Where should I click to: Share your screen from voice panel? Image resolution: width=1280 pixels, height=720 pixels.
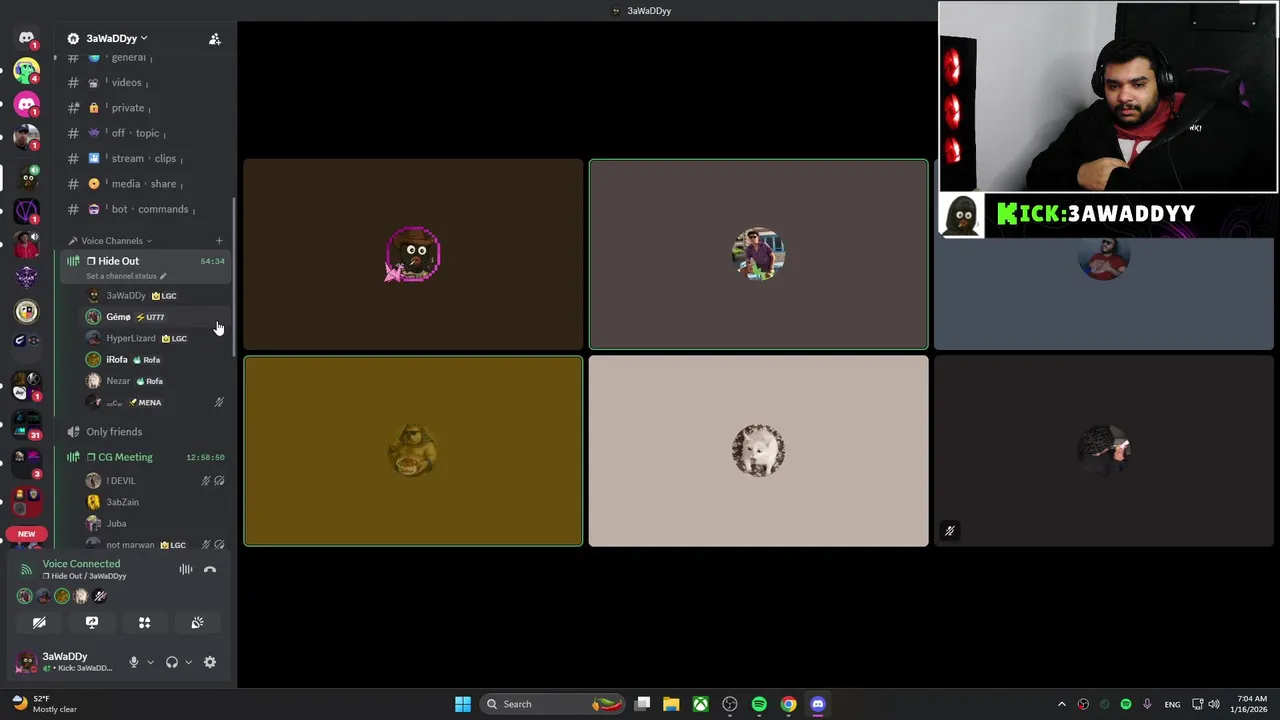92,622
